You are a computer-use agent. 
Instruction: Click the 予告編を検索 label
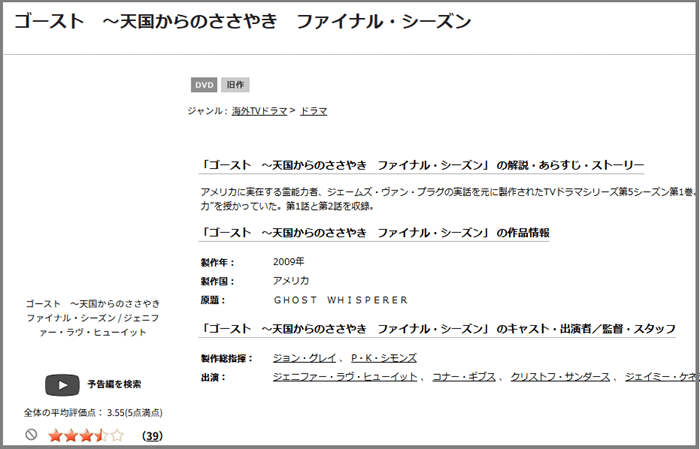coord(114,384)
